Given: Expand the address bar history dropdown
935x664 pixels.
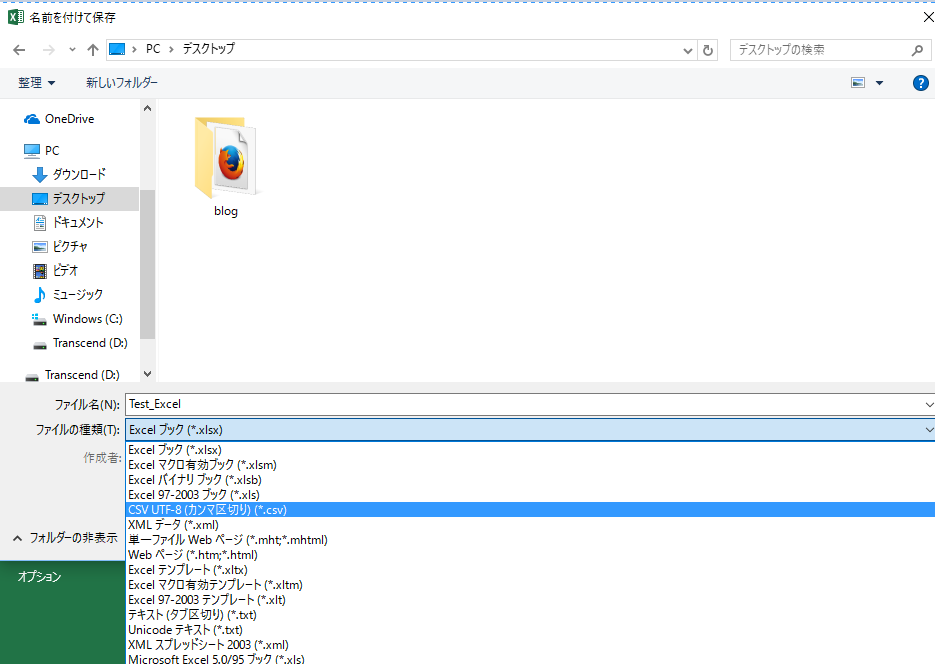Looking at the screenshot, I should click(687, 49).
